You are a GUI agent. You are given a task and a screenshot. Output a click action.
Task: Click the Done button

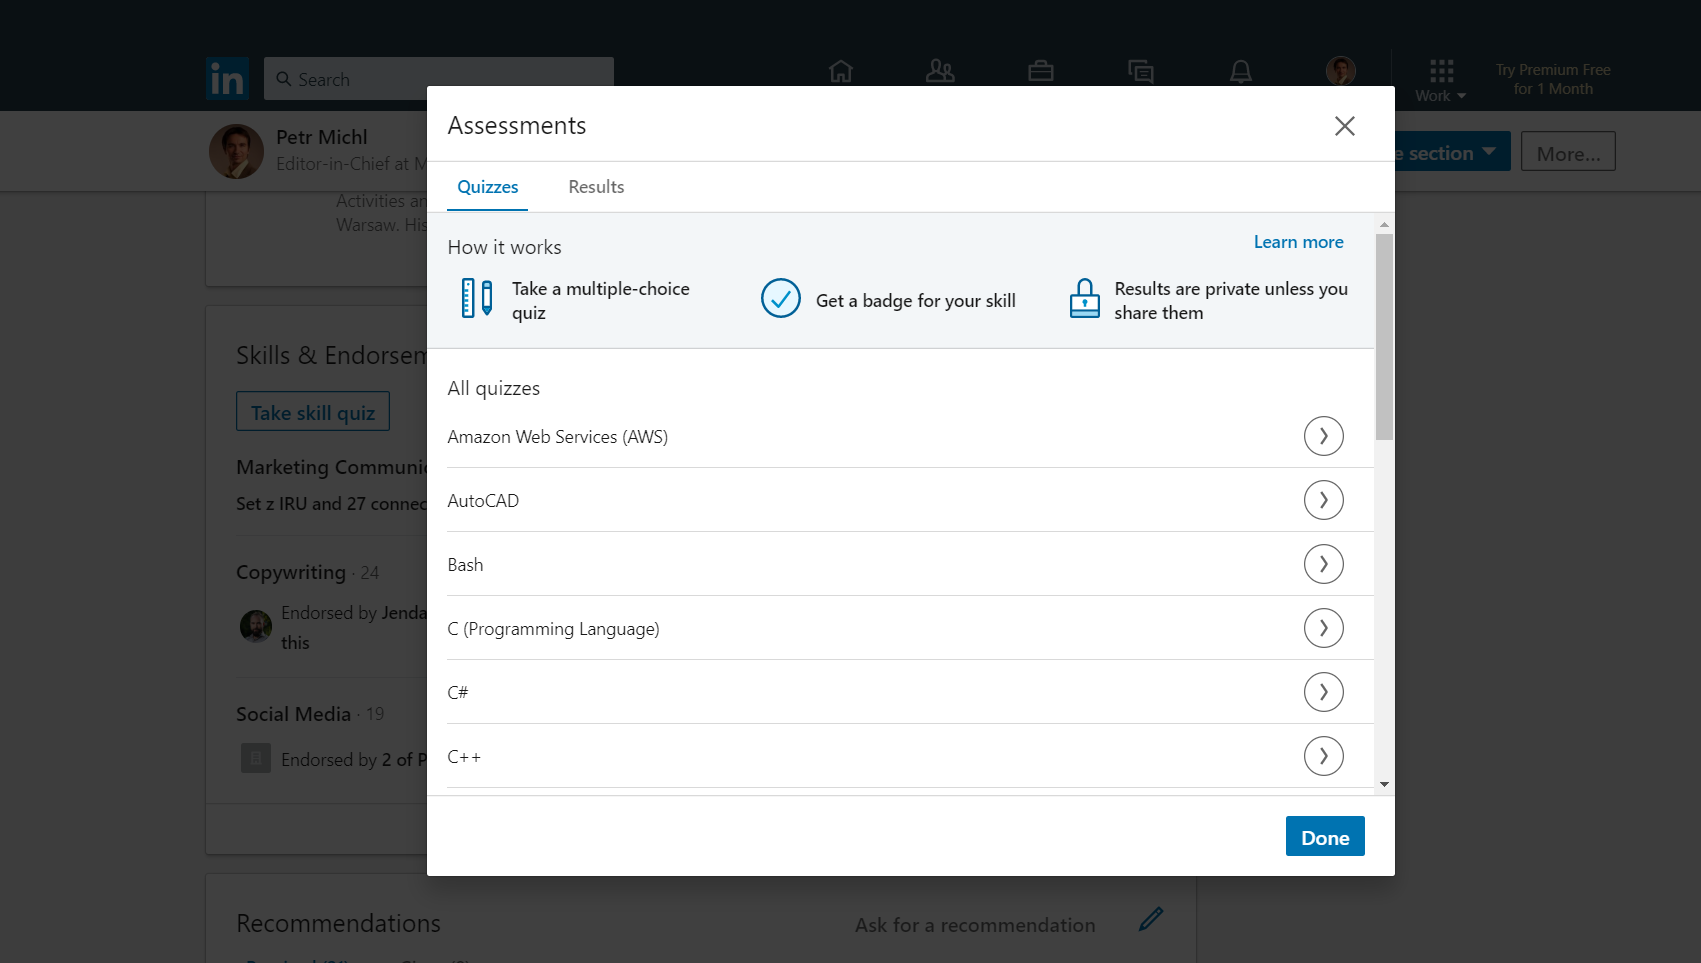point(1325,837)
